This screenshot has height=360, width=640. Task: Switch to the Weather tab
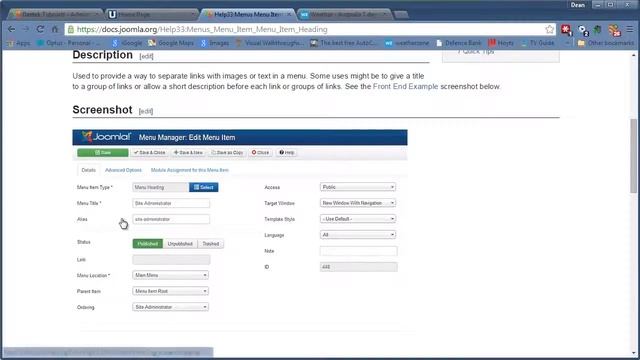[345, 14]
